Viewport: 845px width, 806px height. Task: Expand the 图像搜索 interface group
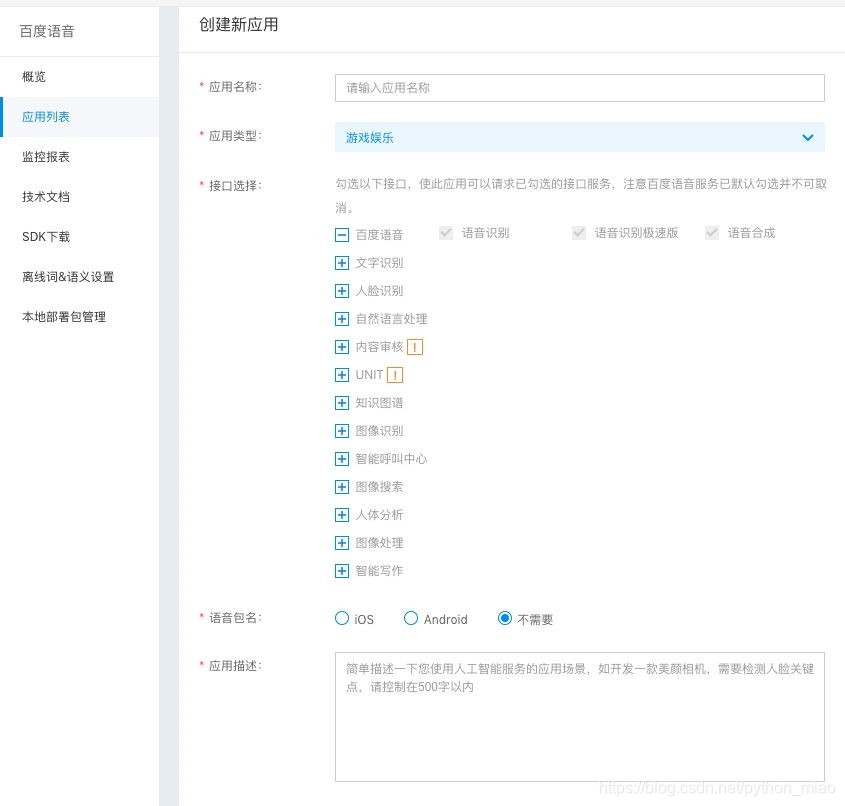[x=342, y=487]
